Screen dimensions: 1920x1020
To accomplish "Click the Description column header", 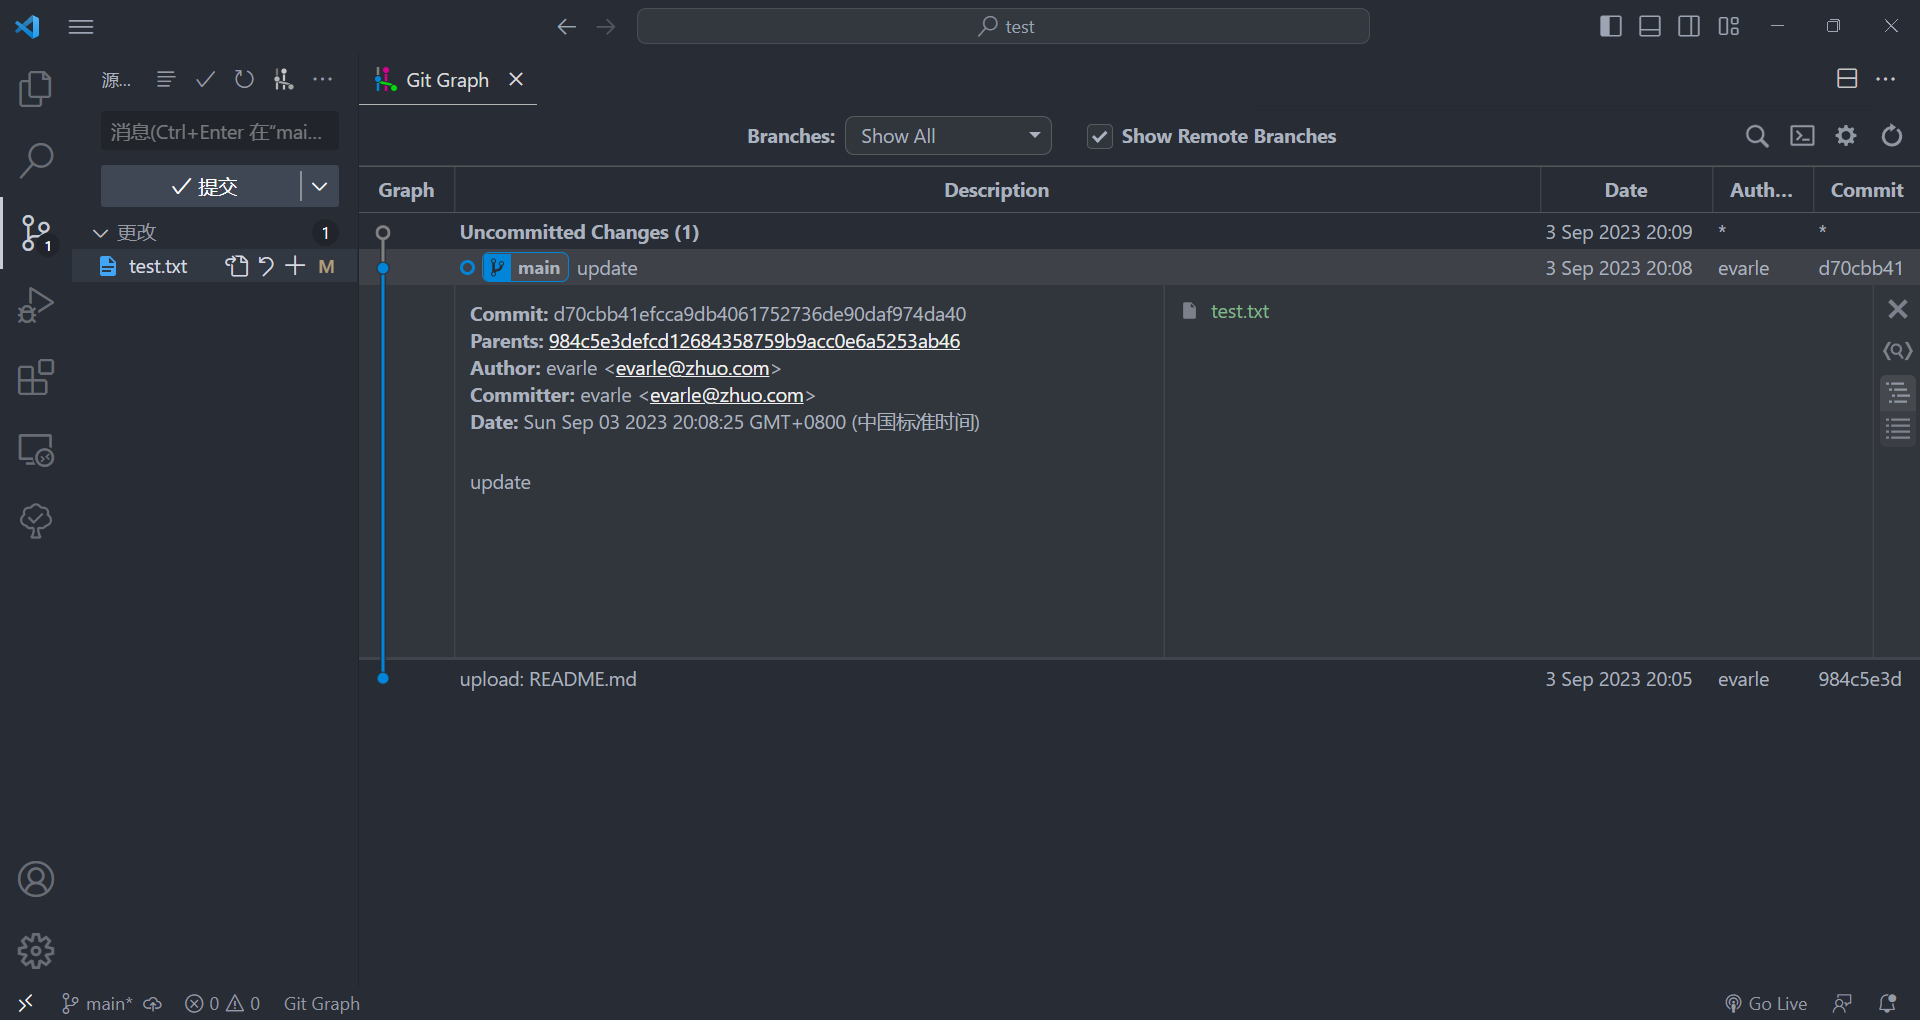I will [x=997, y=190].
